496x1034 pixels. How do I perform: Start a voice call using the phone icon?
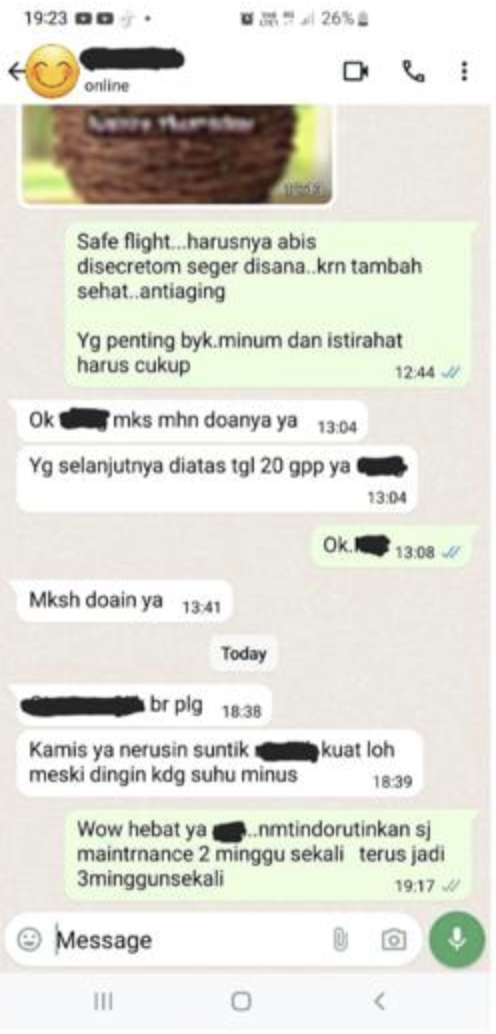coord(414,71)
